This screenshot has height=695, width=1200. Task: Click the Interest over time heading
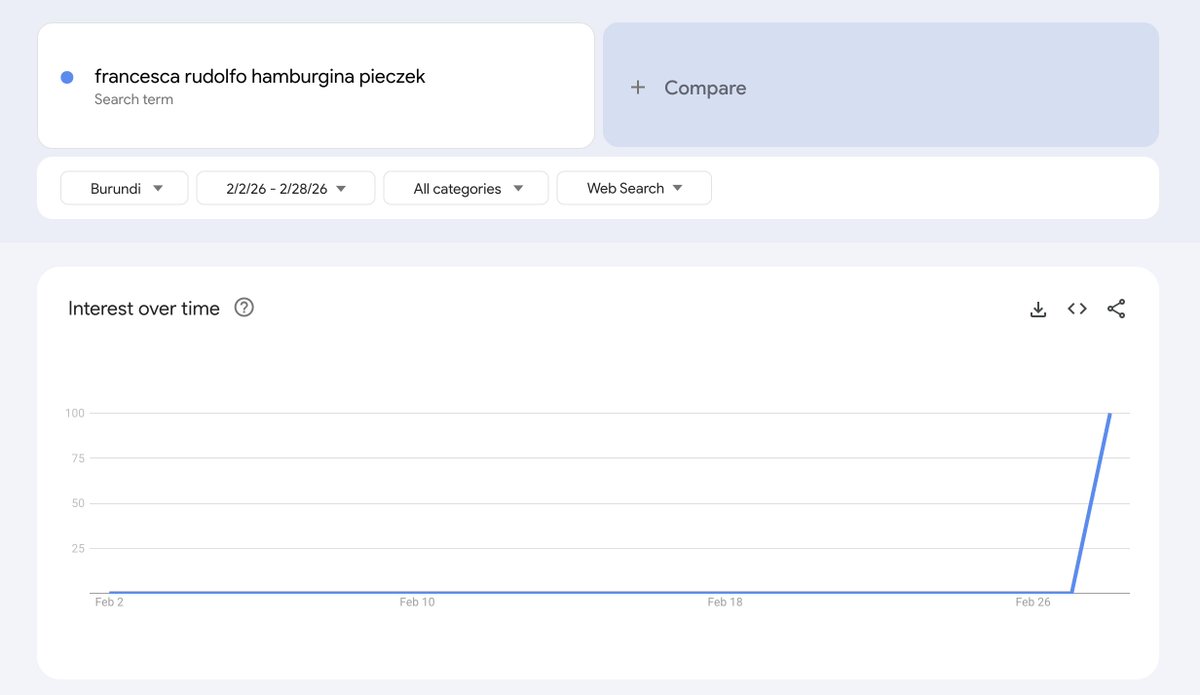point(144,308)
